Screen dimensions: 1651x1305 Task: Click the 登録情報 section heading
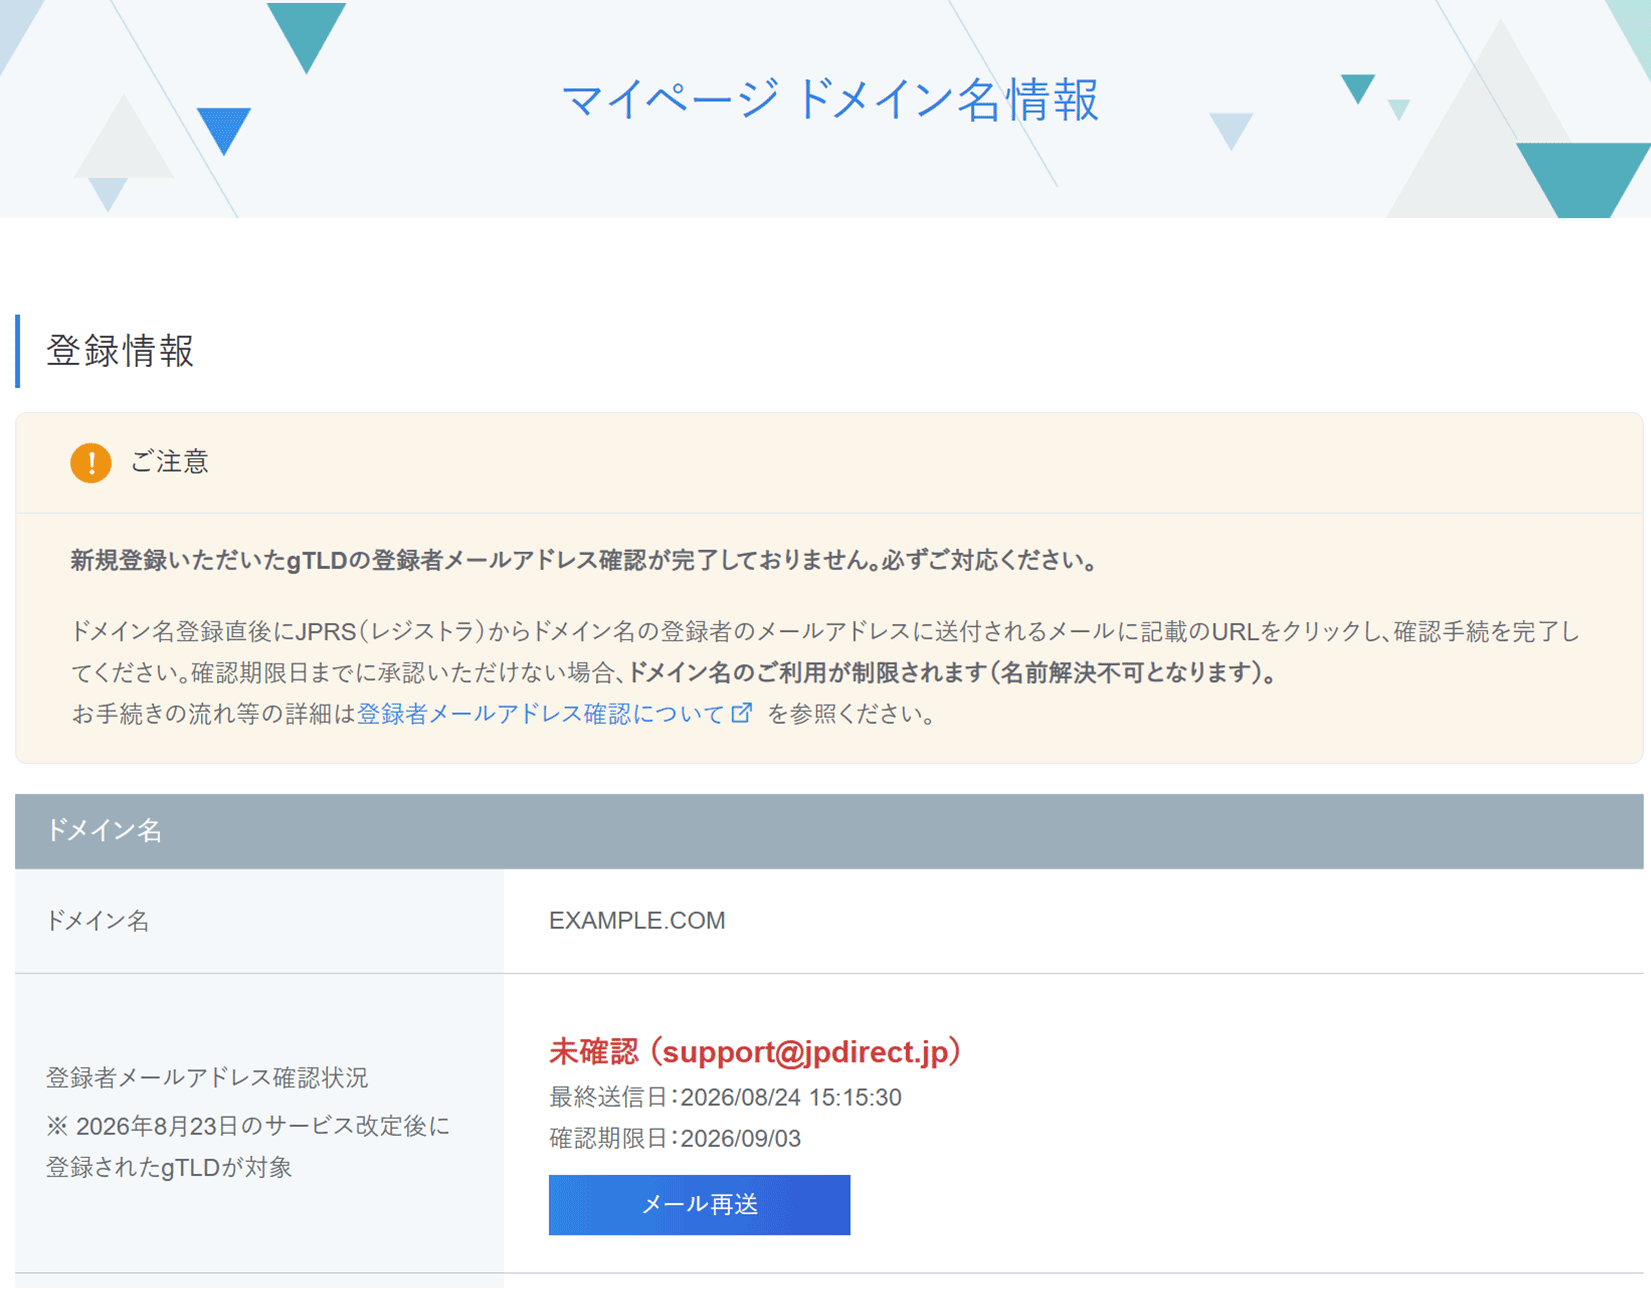(x=120, y=351)
